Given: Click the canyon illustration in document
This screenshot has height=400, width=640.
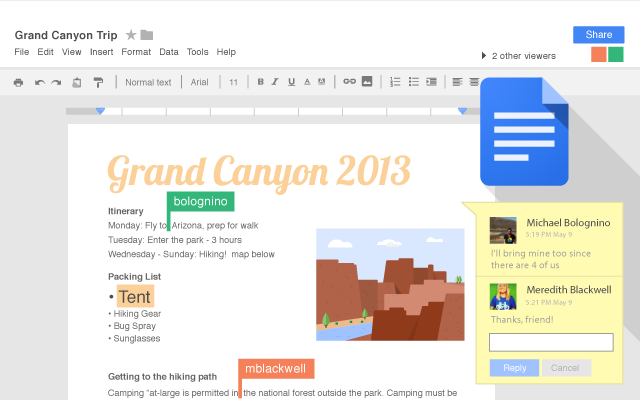Looking at the screenshot, I should (390, 284).
